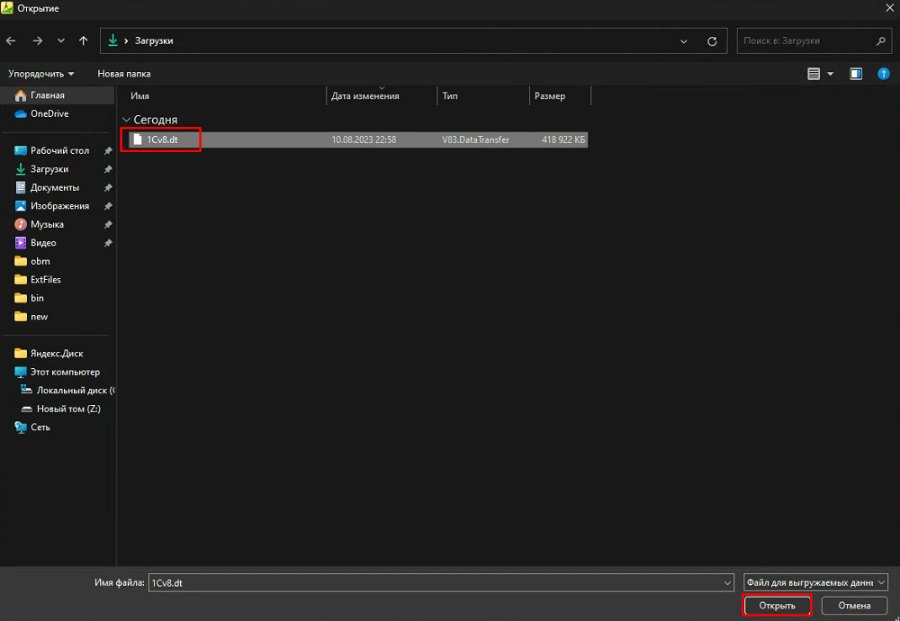900x621 pixels.
Task: Refresh the Загрузки folder
Action: point(712,41)
